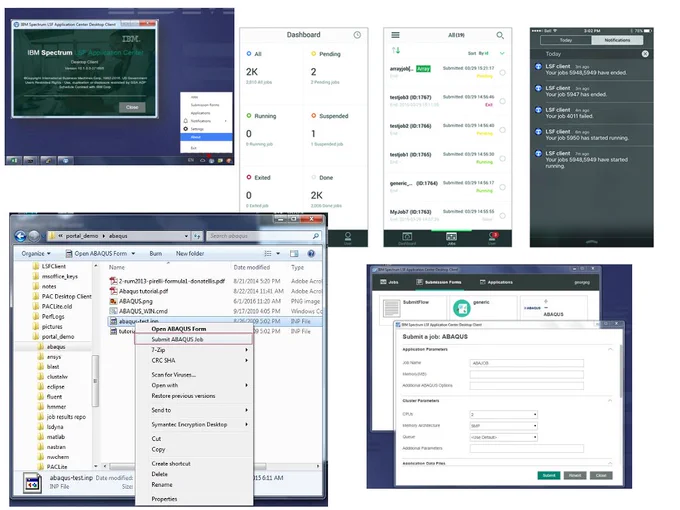Click the search magnifier in Explorer
Viewport: 680px width, 510px height.
316,236
